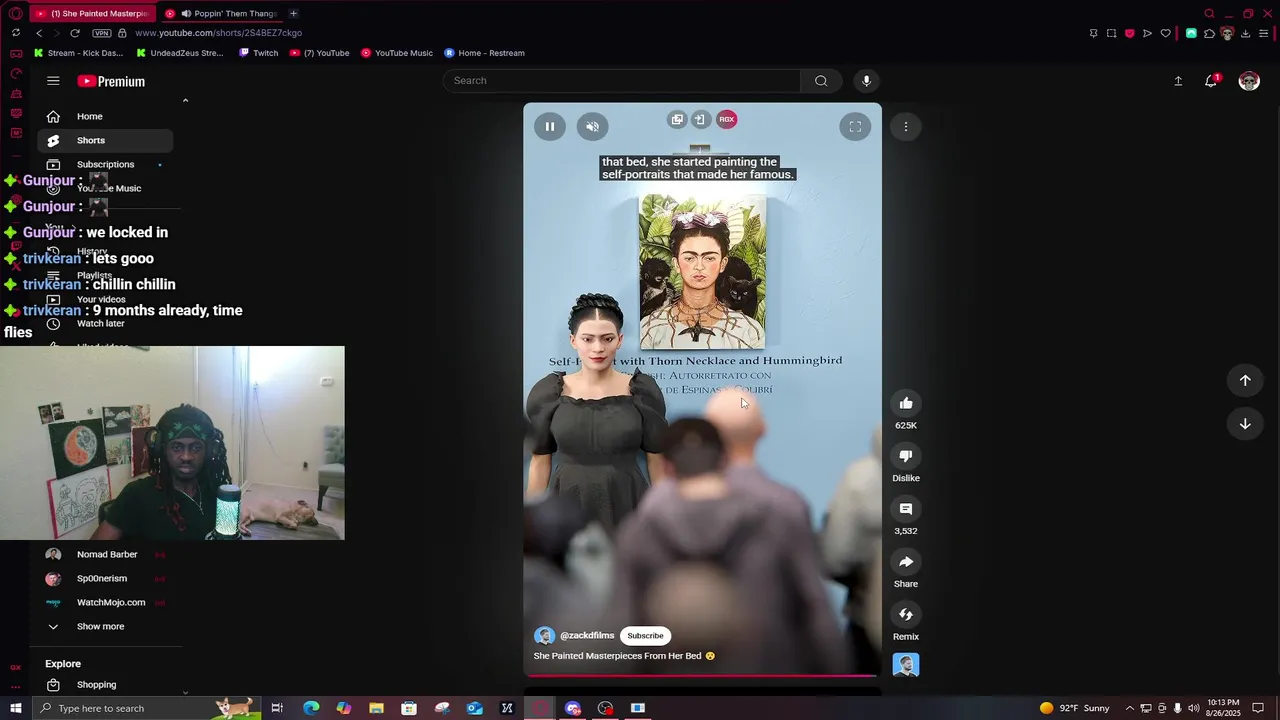The height and width of the screenshot is (720, 1280).
Task: Open the Windows Start menu
Action: [16, 708]
